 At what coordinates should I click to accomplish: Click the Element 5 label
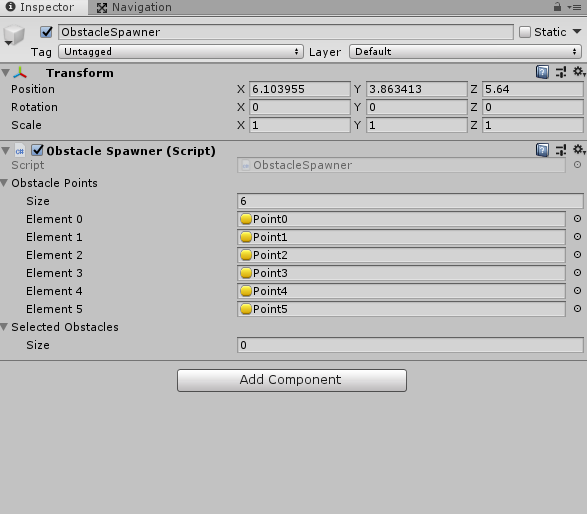coord(54,309)
